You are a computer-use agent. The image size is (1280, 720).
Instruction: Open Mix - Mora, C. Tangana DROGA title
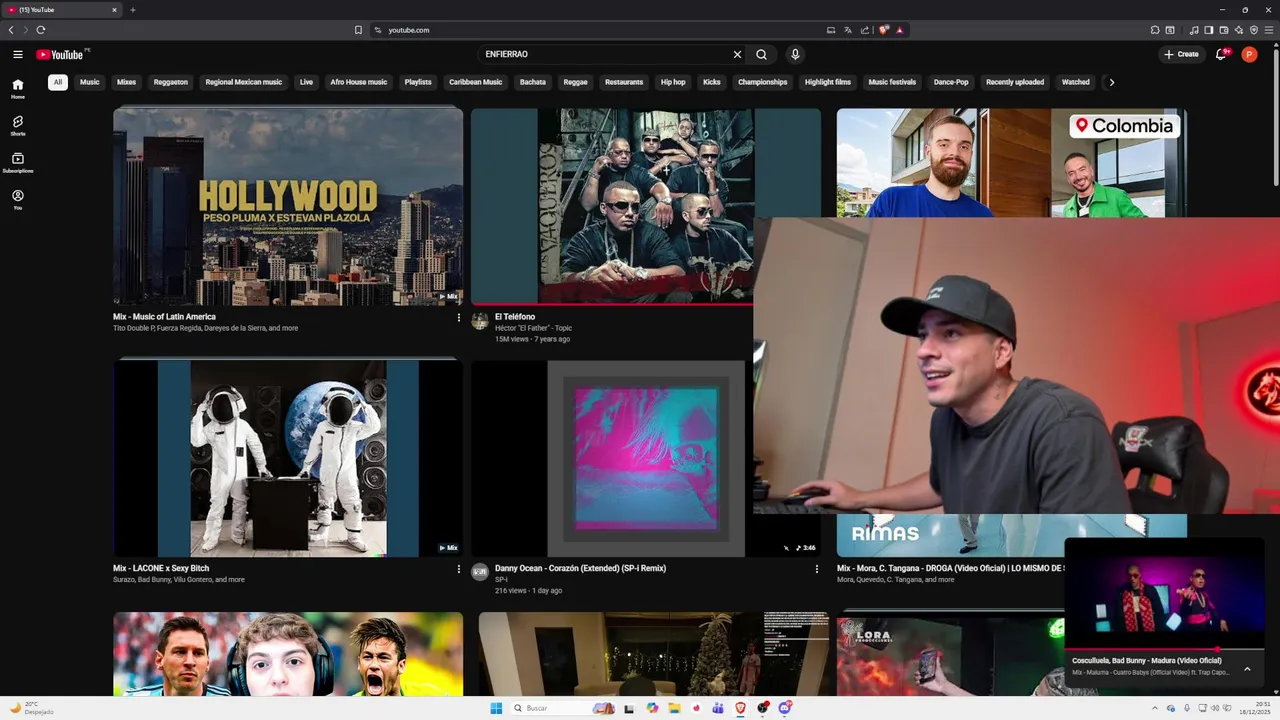(x=950, y=568)
